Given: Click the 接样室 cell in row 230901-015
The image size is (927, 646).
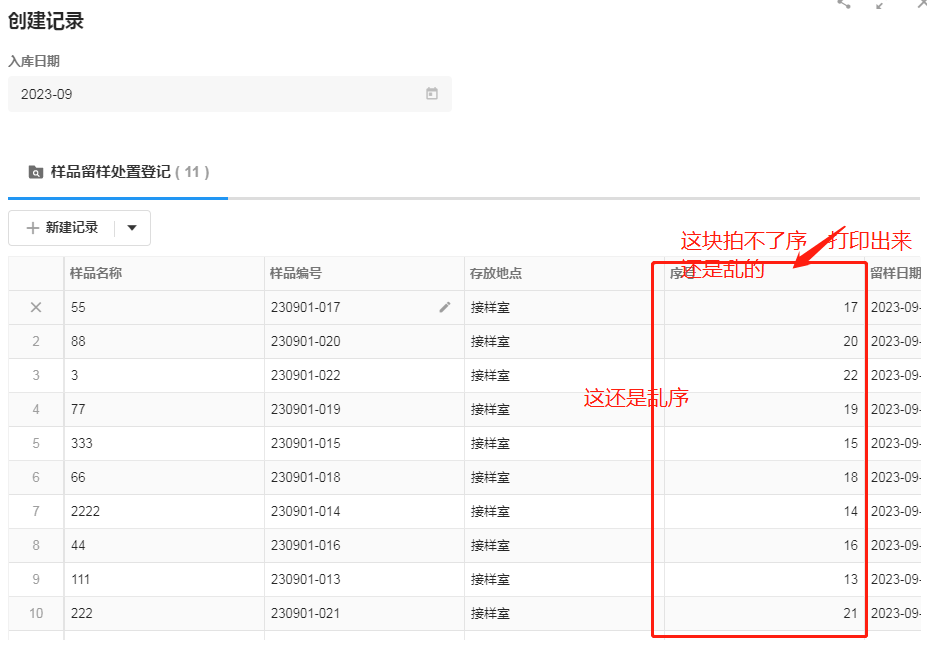Looking at the screenshot, I should (x=564, y=443).
